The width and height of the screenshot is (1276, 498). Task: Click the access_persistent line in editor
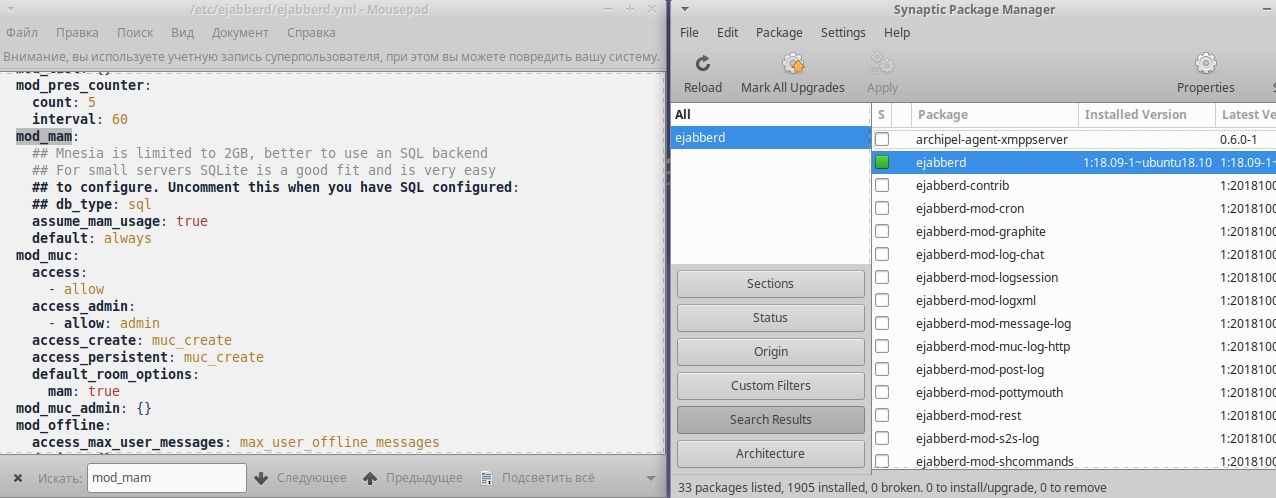(148, 357)
